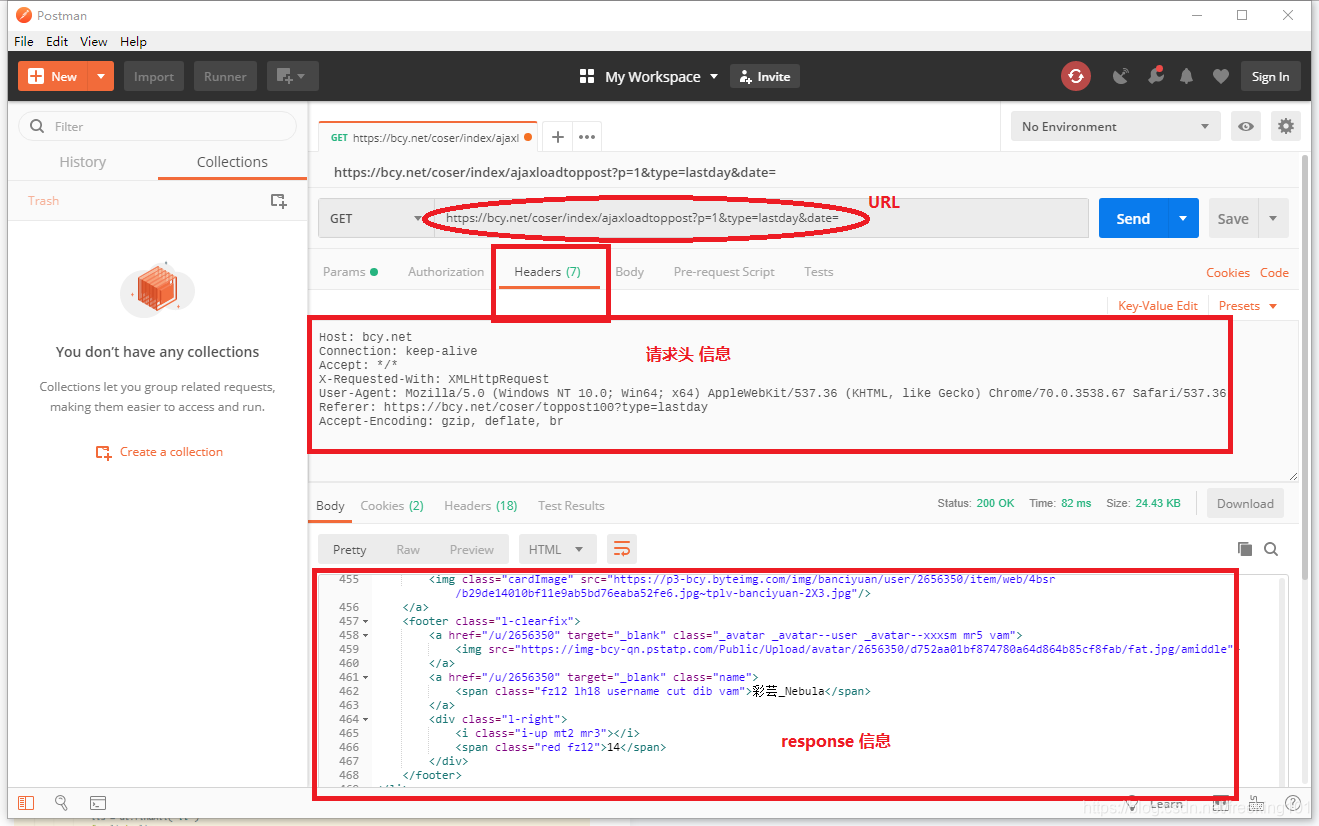Open settings via the wrench icon
This screenshot has width=1319, height=826.
(1155, 76)
